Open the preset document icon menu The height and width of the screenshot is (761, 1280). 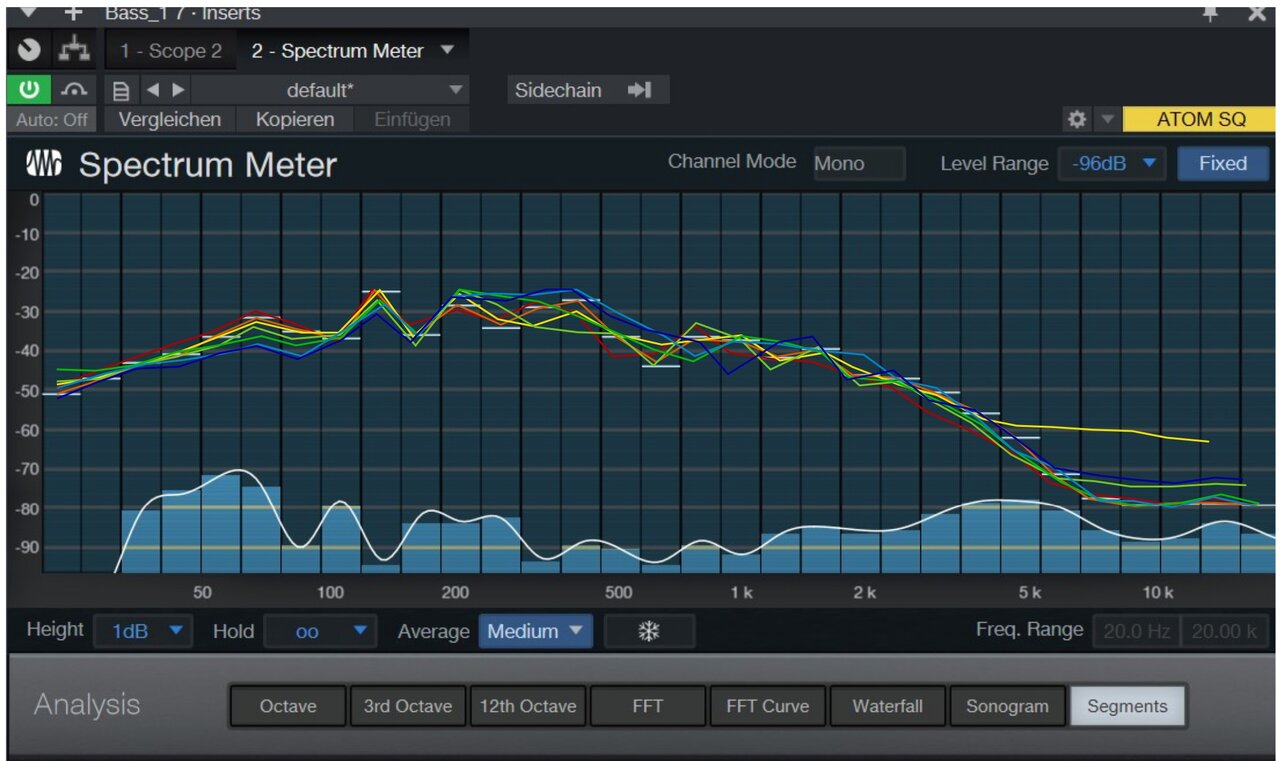pyautogui.click(x=121, y=91)
